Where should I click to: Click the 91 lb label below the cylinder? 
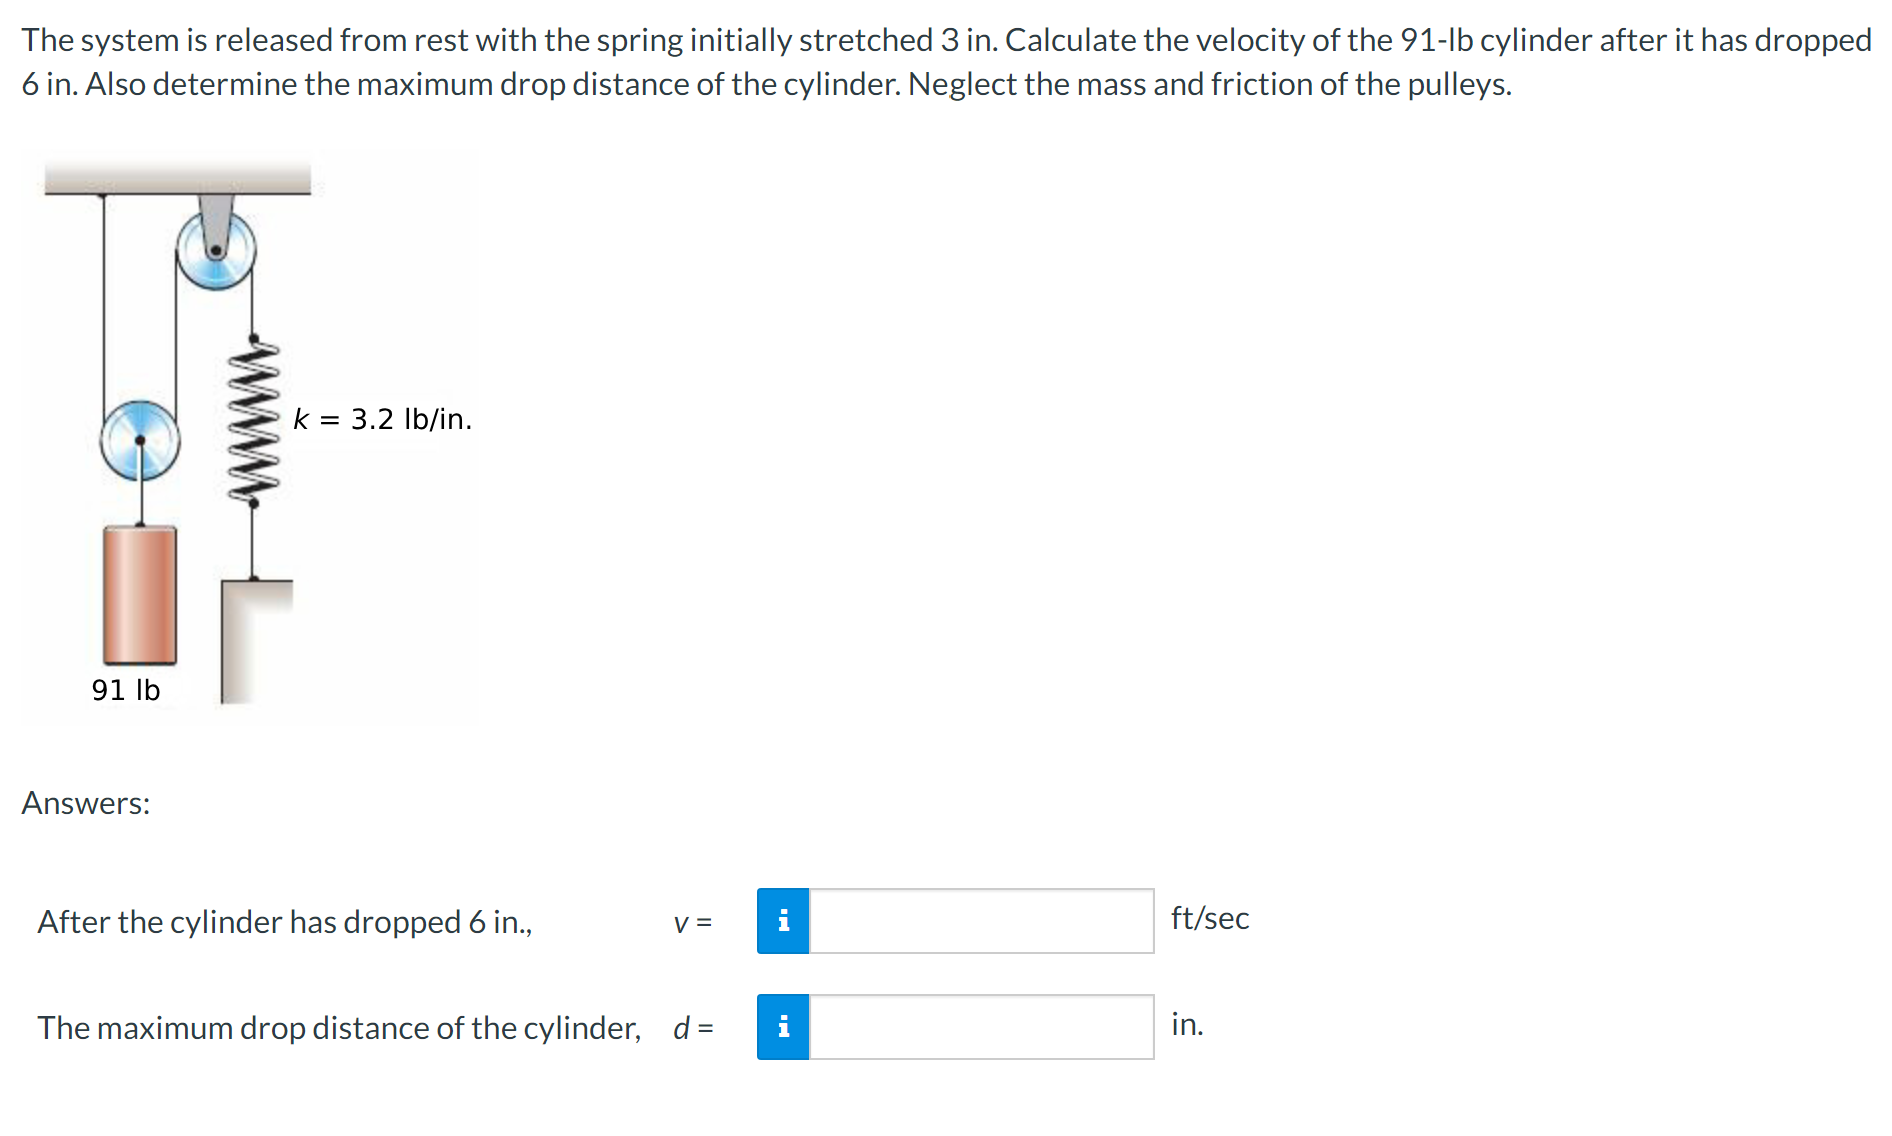pyautogui.click(x=125, y=689)
